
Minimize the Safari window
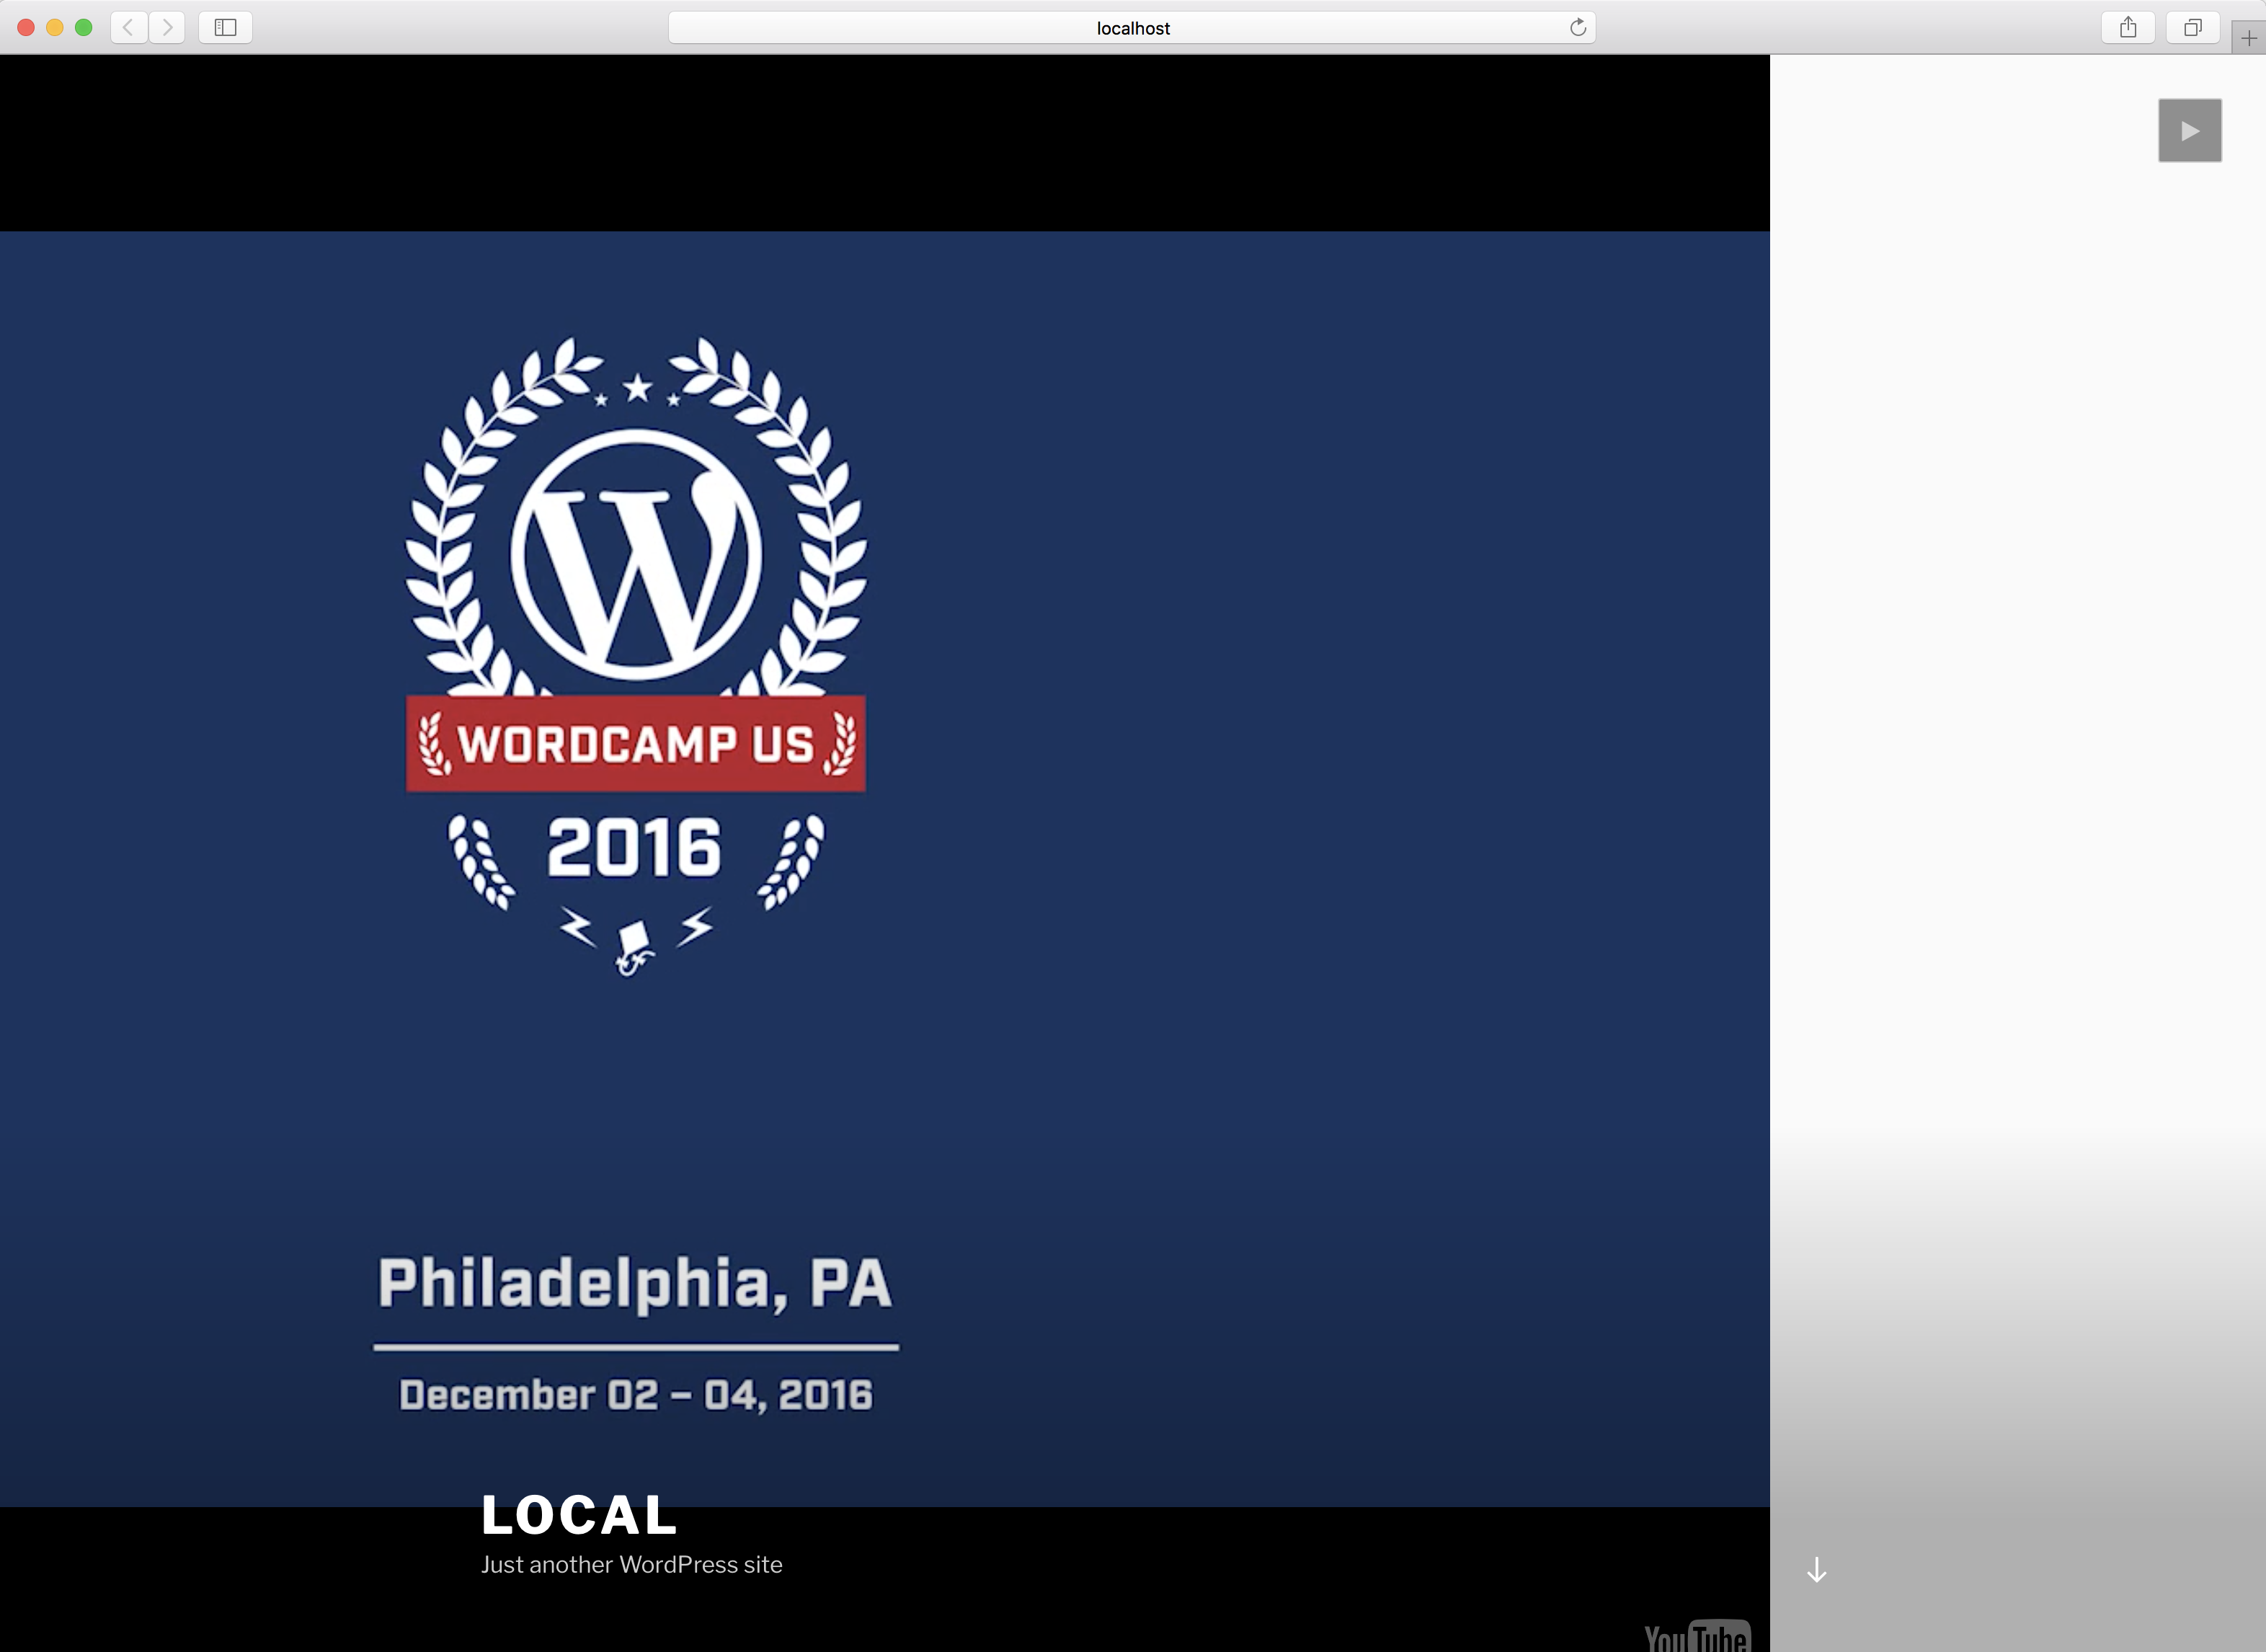[x=55, y=27]
